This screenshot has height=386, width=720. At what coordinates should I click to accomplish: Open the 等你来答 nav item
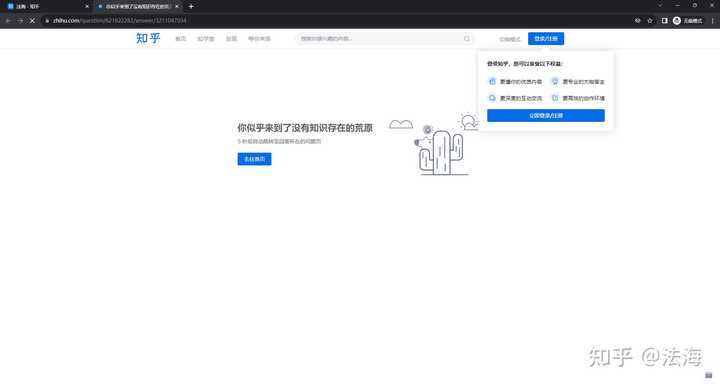click(x=259, y=39)
